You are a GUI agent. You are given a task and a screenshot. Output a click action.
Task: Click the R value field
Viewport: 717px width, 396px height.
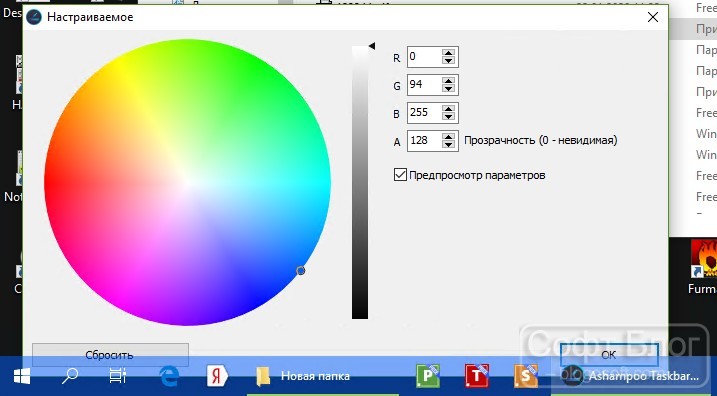point(424,57)
